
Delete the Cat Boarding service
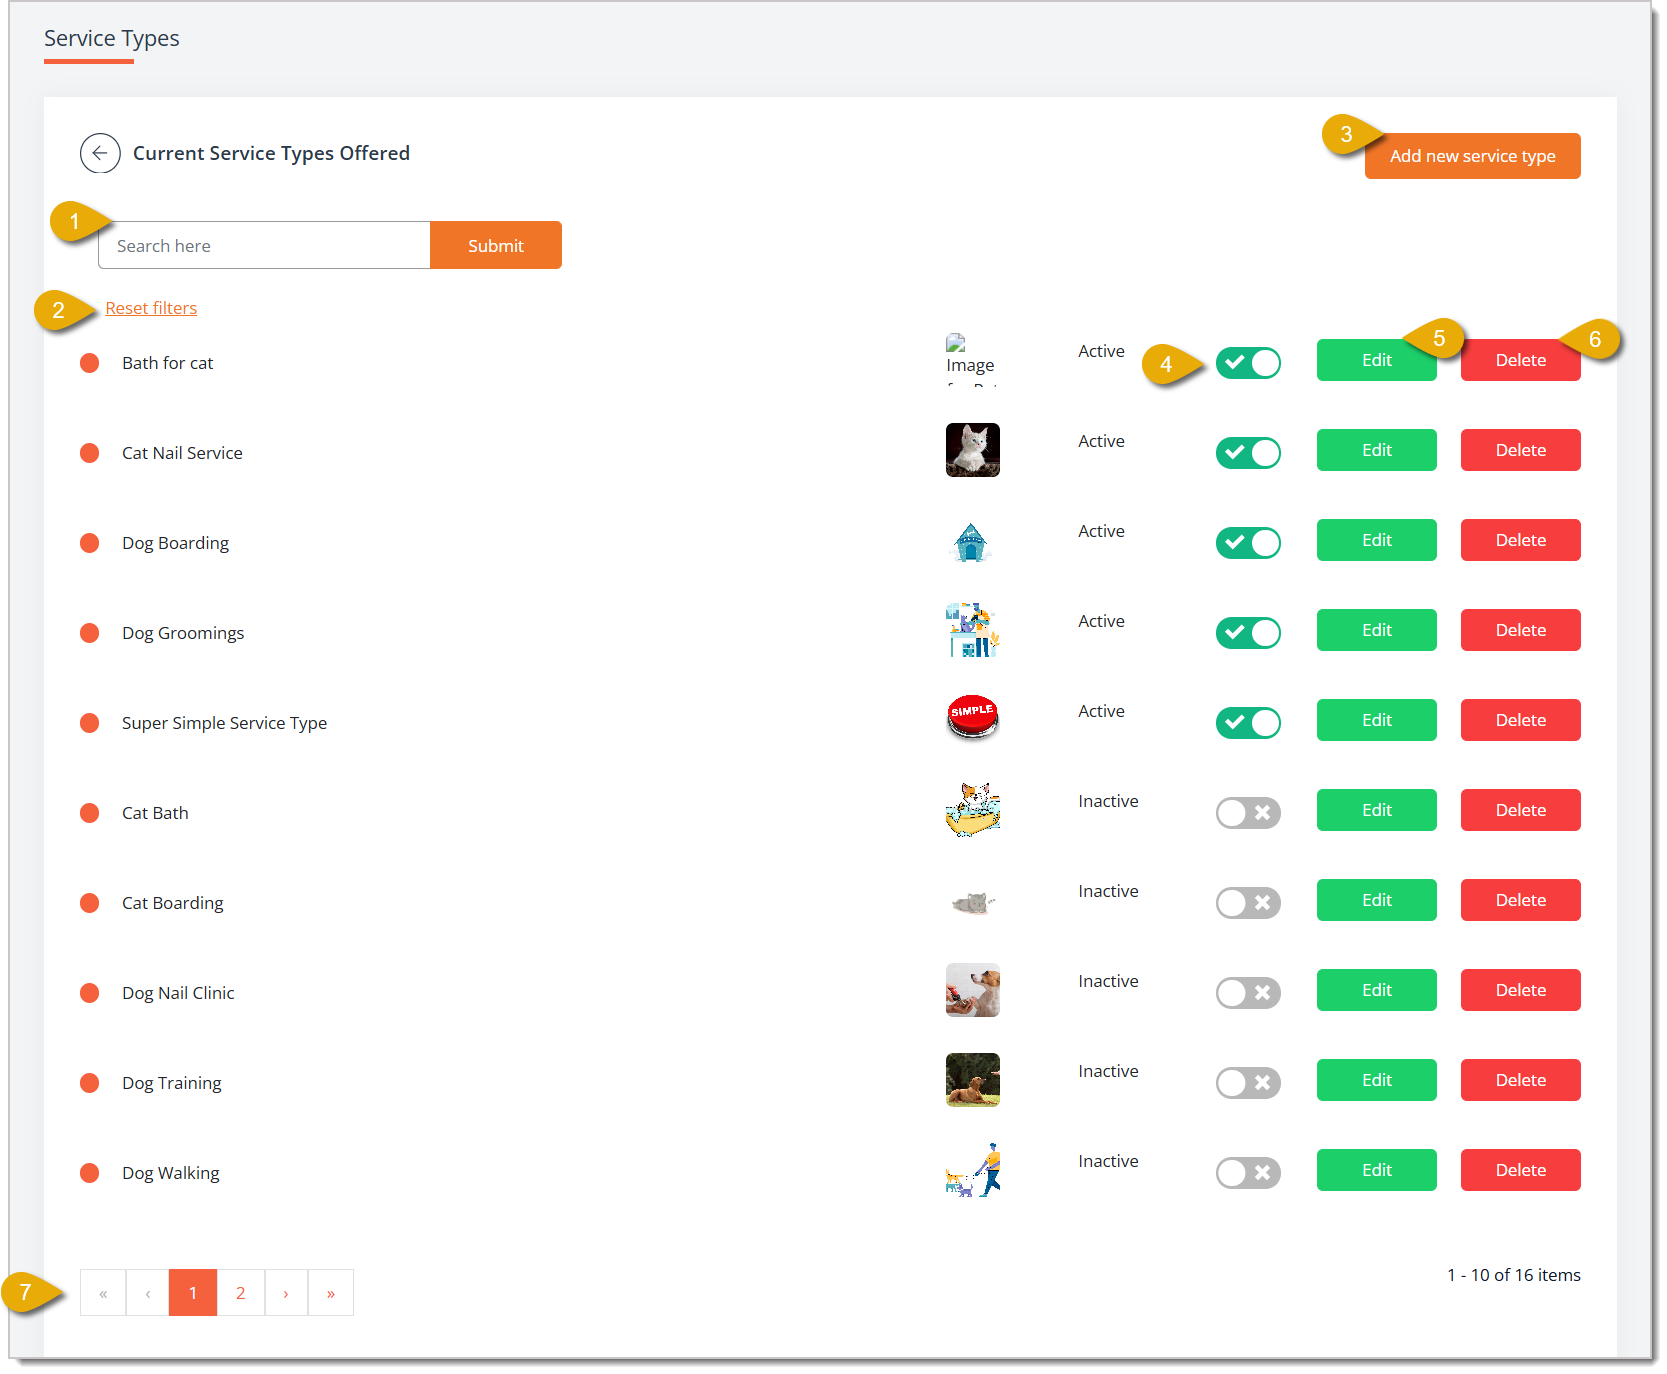(x=1520, y=900)
